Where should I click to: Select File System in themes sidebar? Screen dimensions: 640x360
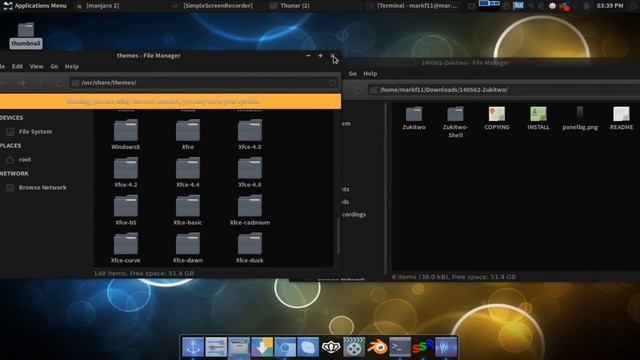pyautogui.click(x=29, y=131)
